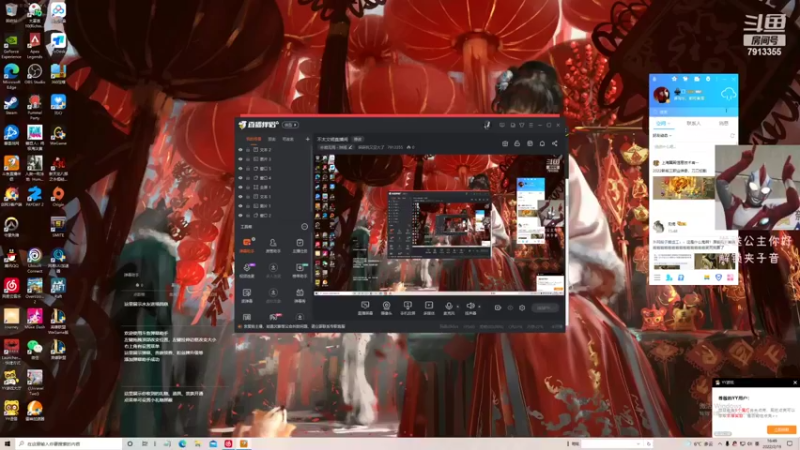
Task: Switch to the second scene panel tab
Action: (272, 139)
